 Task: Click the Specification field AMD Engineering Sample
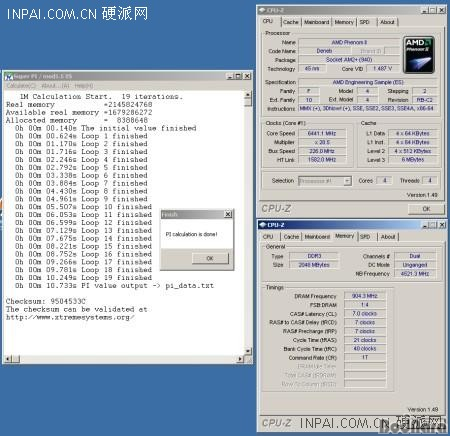368,82
